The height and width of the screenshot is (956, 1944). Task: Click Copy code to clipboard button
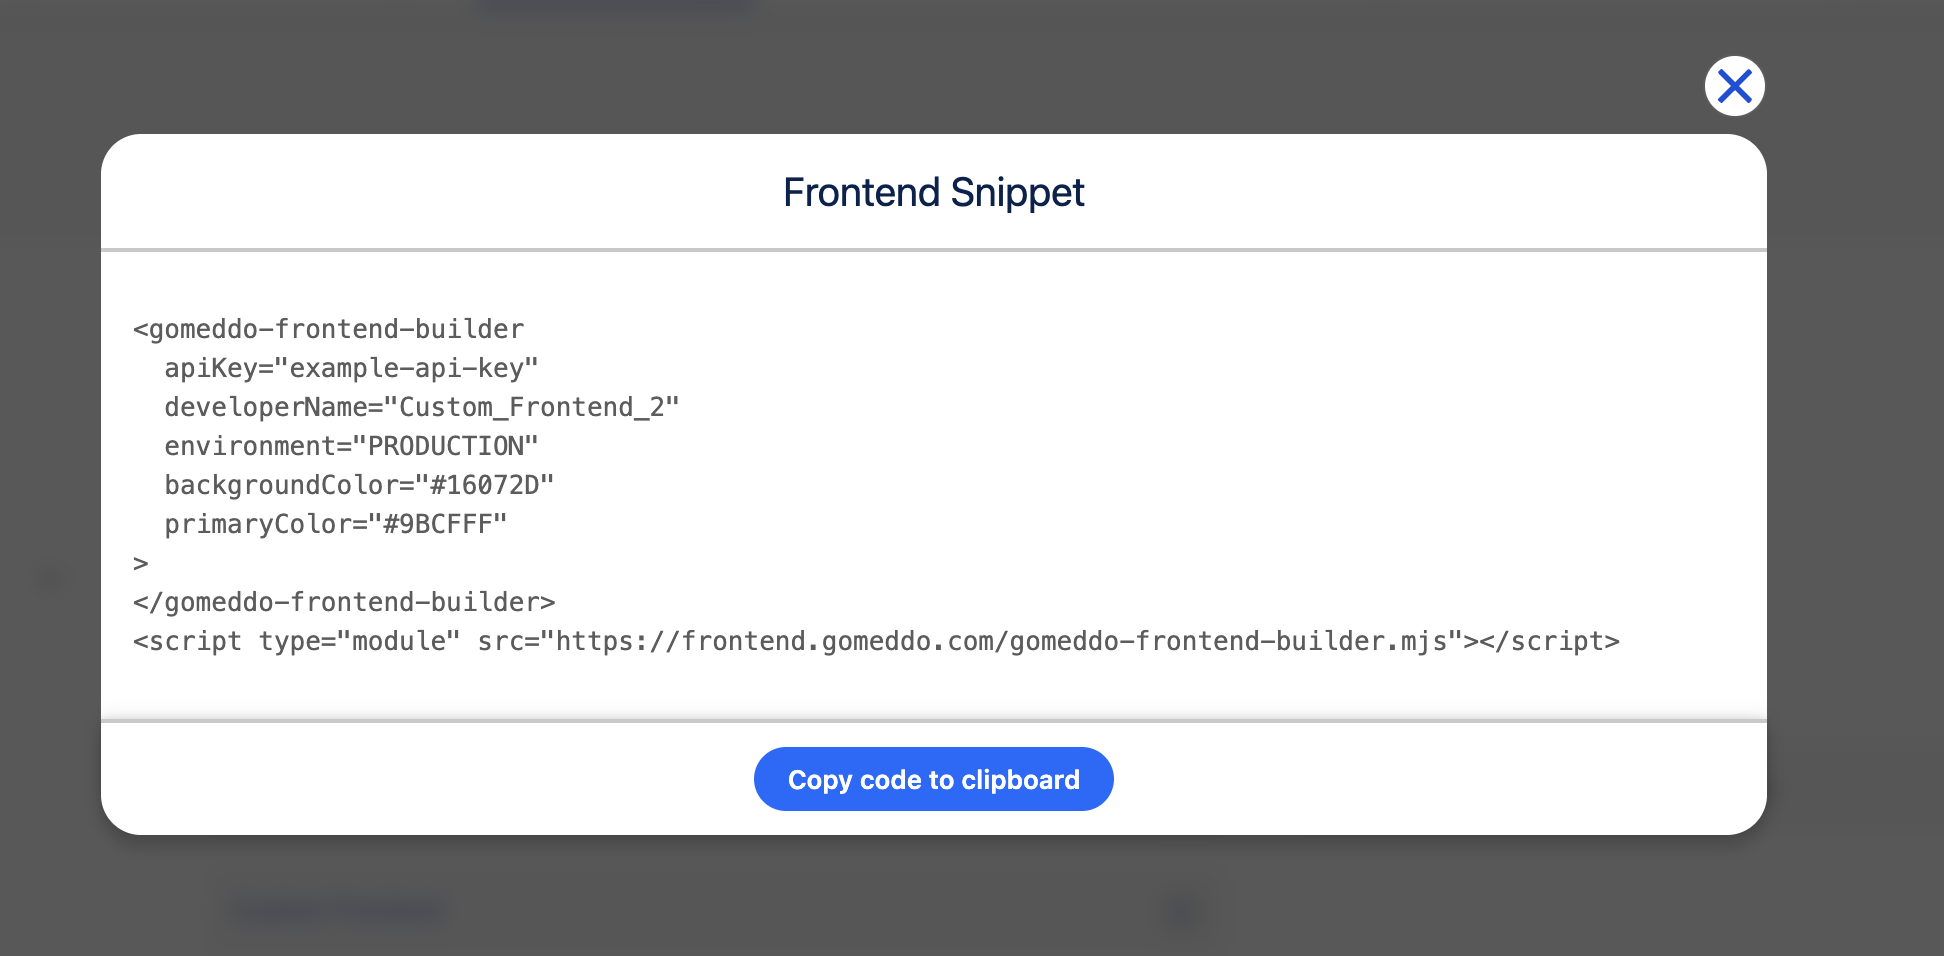coord(933,779)
